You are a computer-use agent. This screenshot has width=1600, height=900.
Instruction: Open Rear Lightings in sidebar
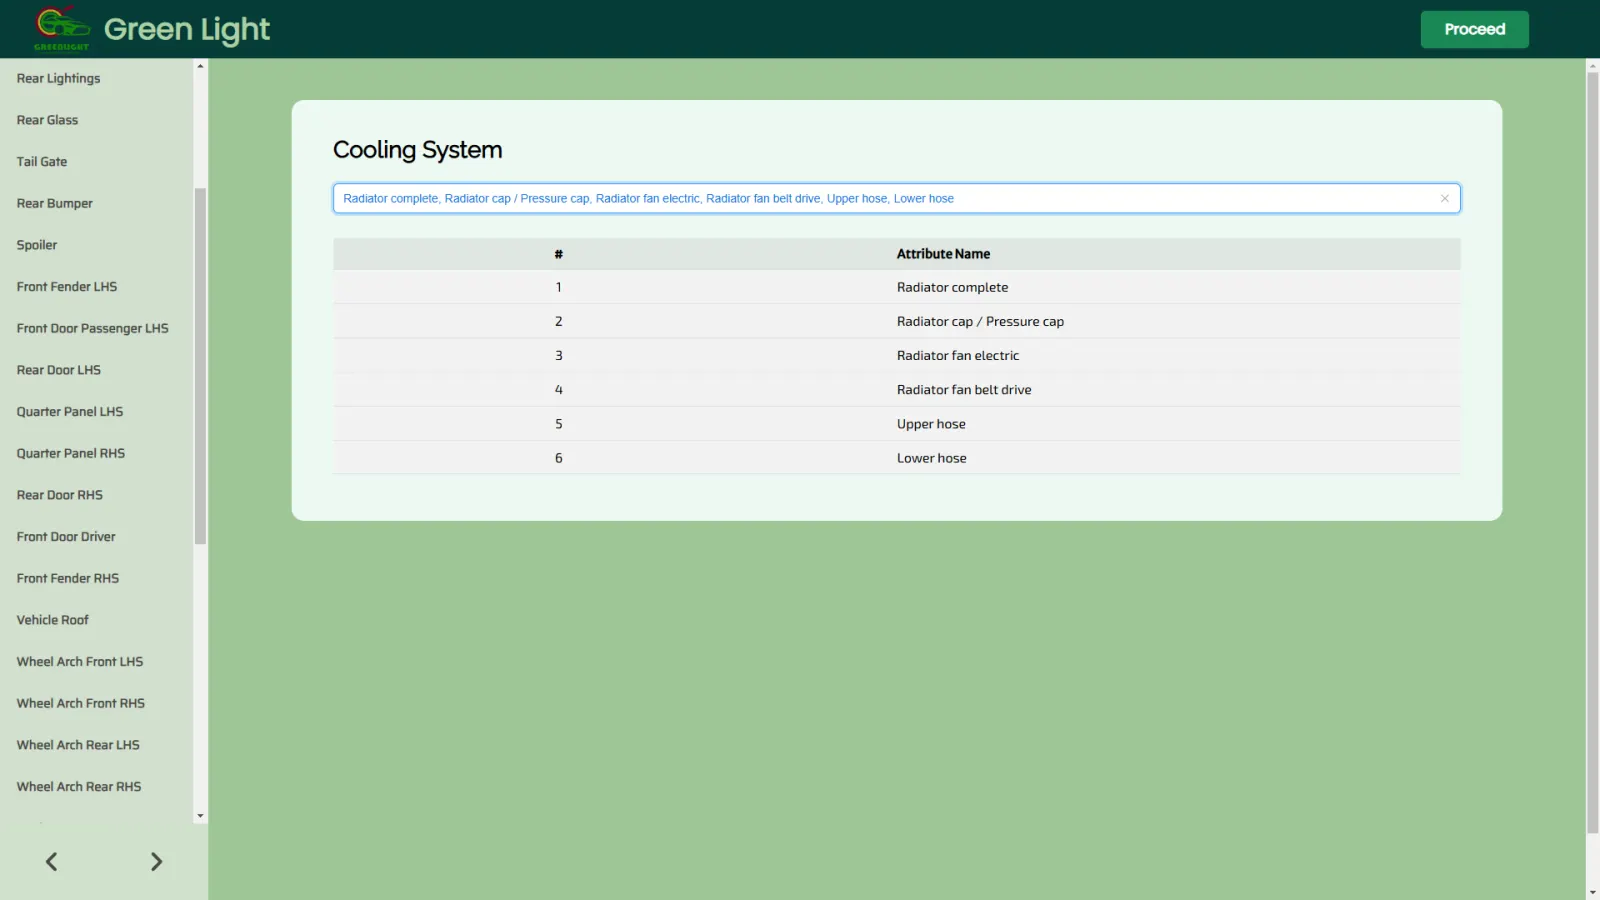click(58, 78)
